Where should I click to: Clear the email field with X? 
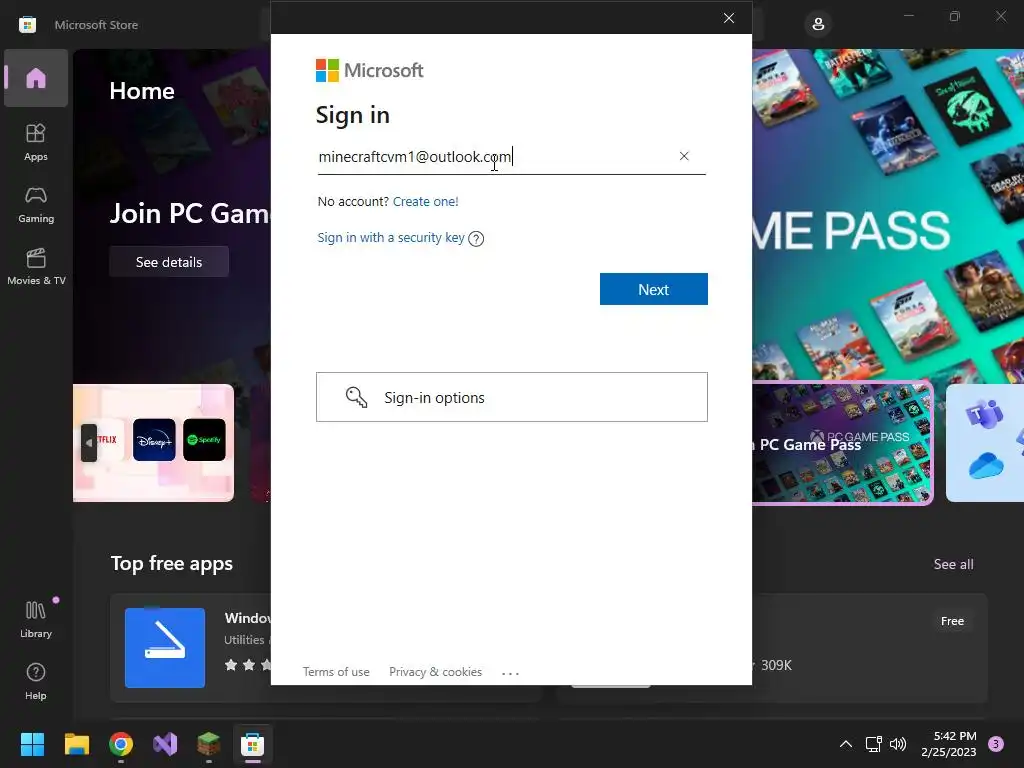tap(684, 156)
